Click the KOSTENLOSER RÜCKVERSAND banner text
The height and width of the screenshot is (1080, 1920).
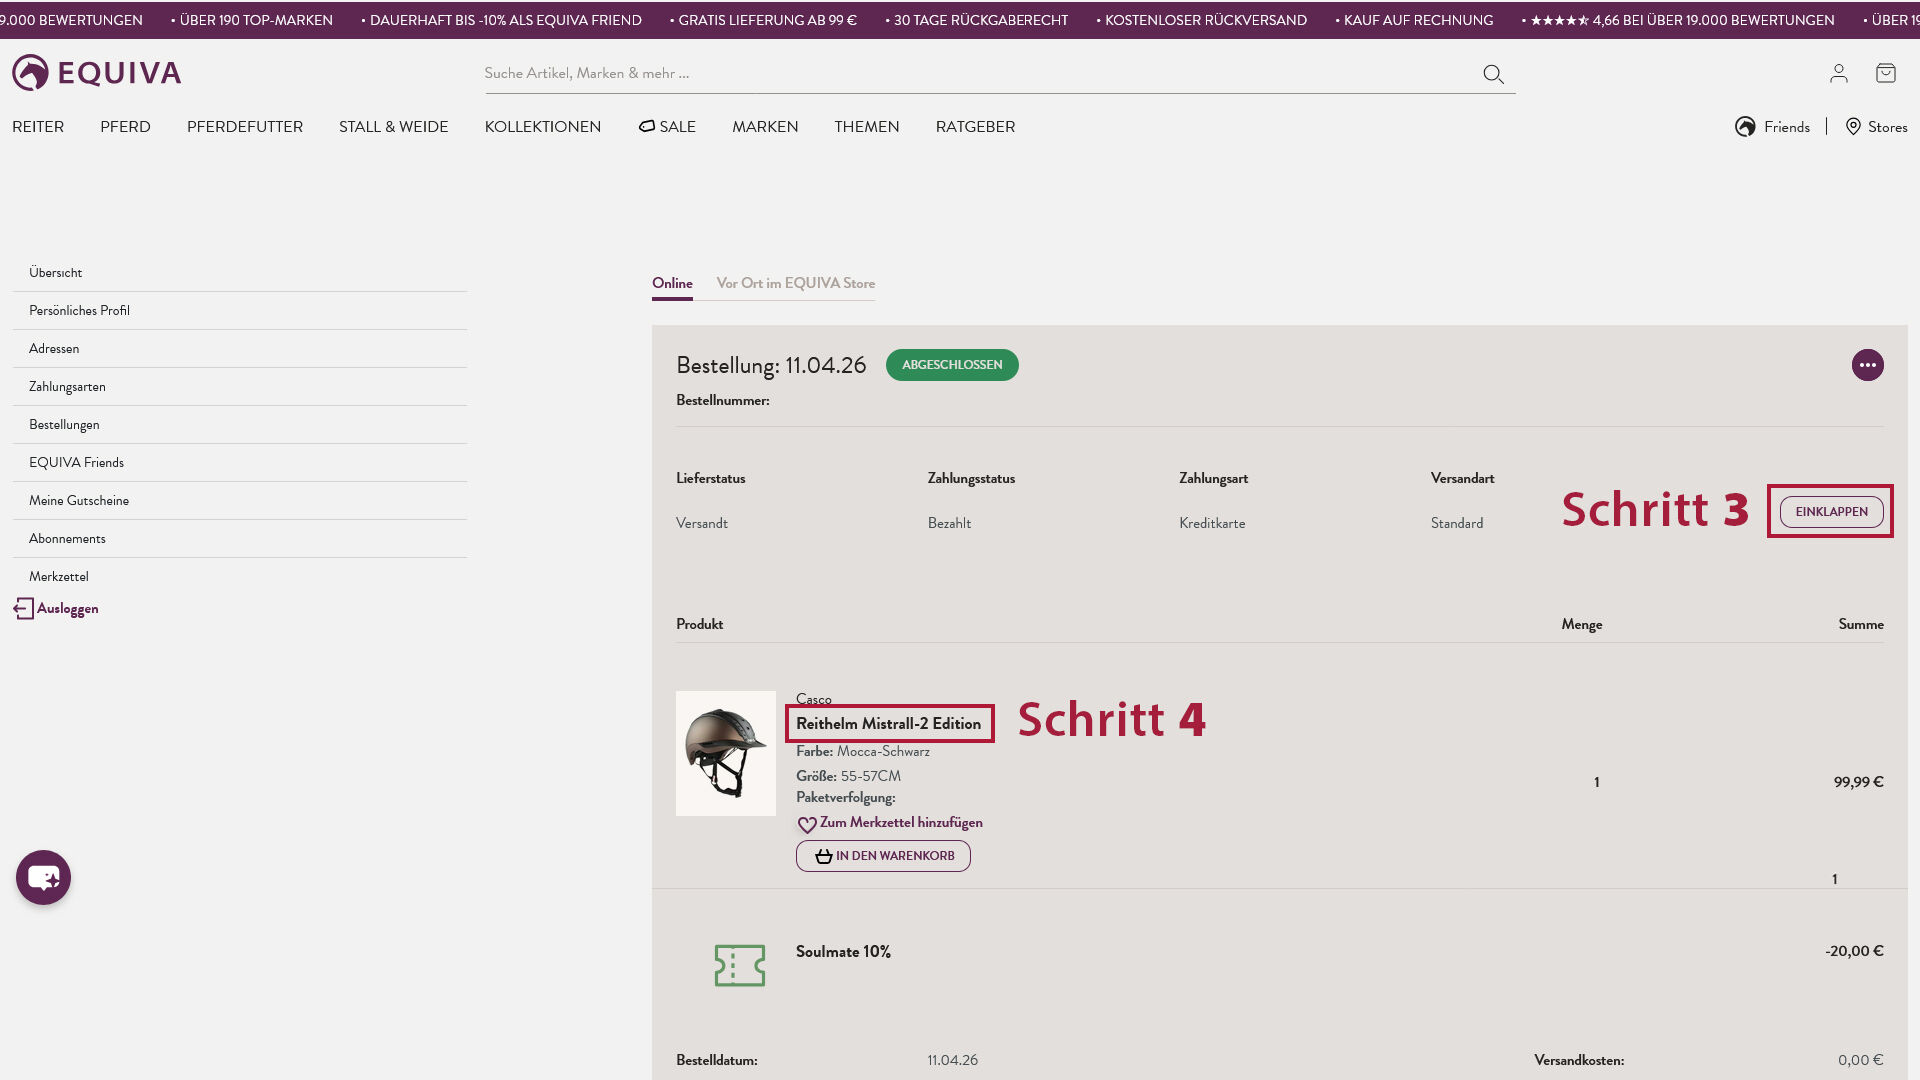pos(1205,20)
